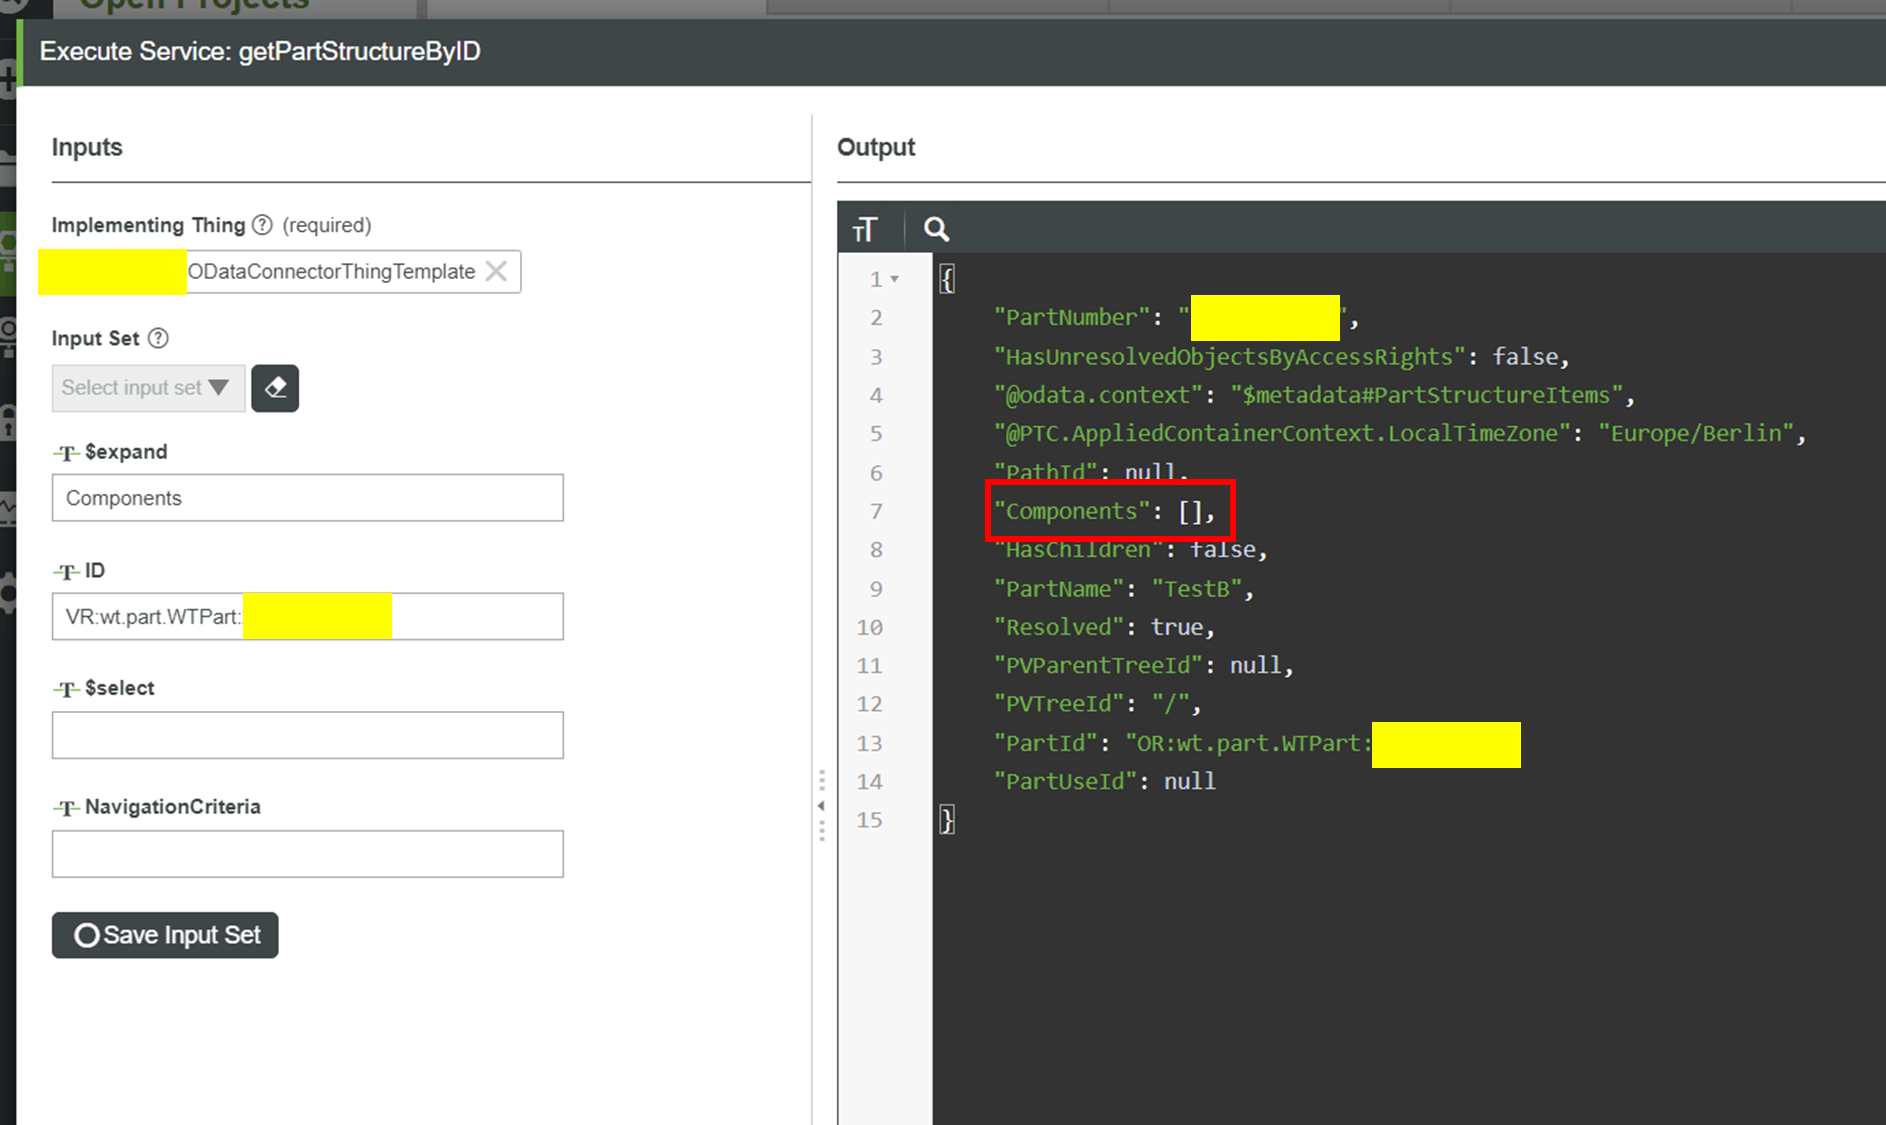Click the TT font size icon above the output
This screenshot has height=1125, width=1886.
tap(866, 228)
